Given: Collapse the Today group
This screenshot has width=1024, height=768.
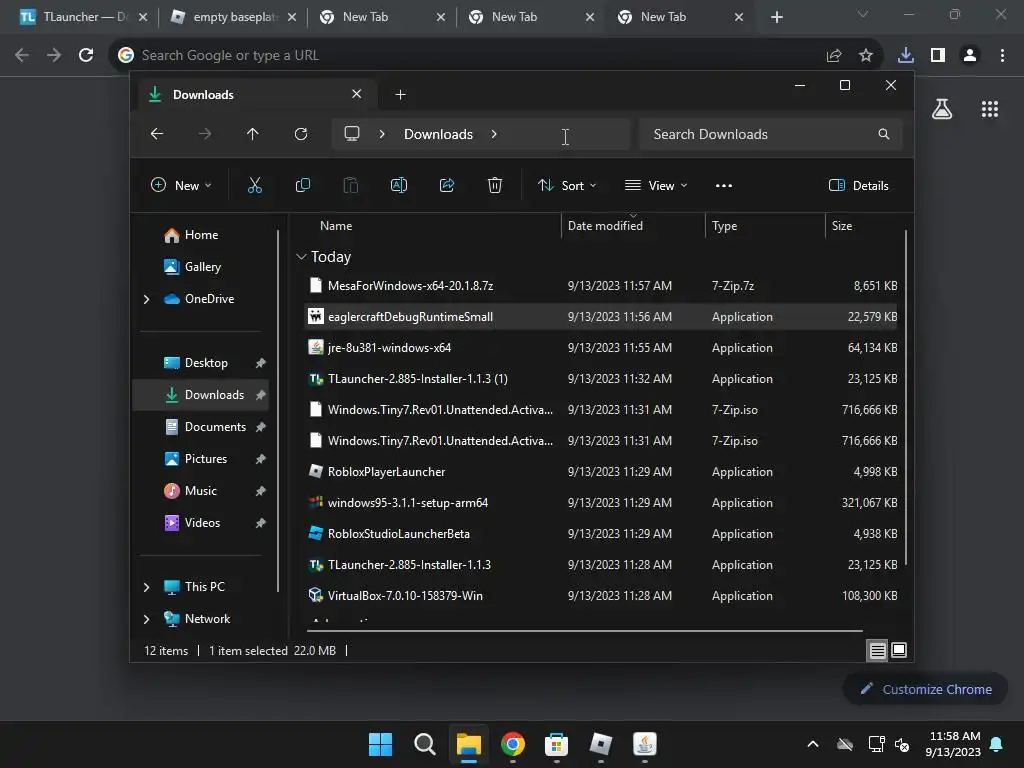Looking at the screenshot, I should coord(301,257).
